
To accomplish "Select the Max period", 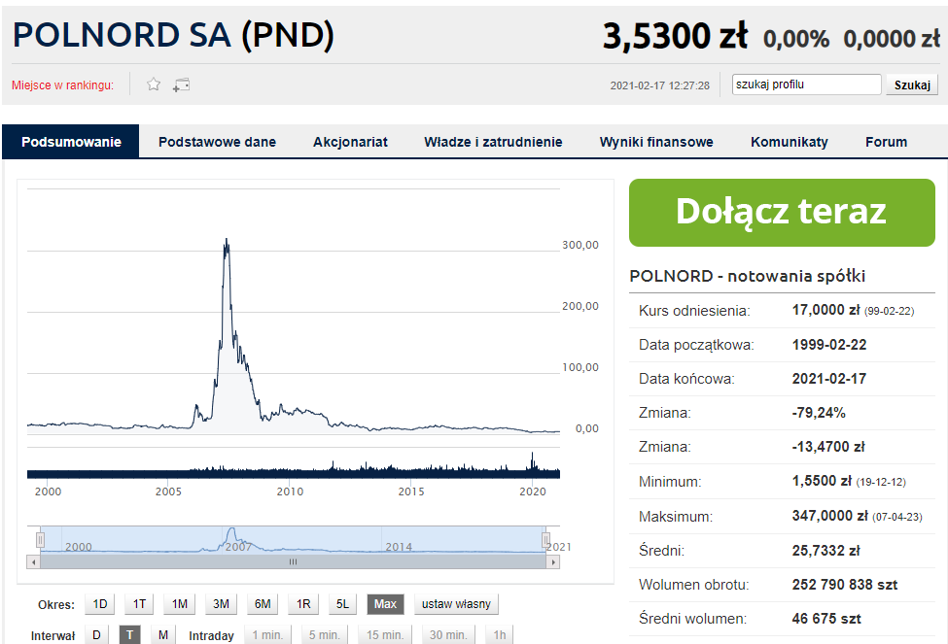I will (x=385, y=603).
